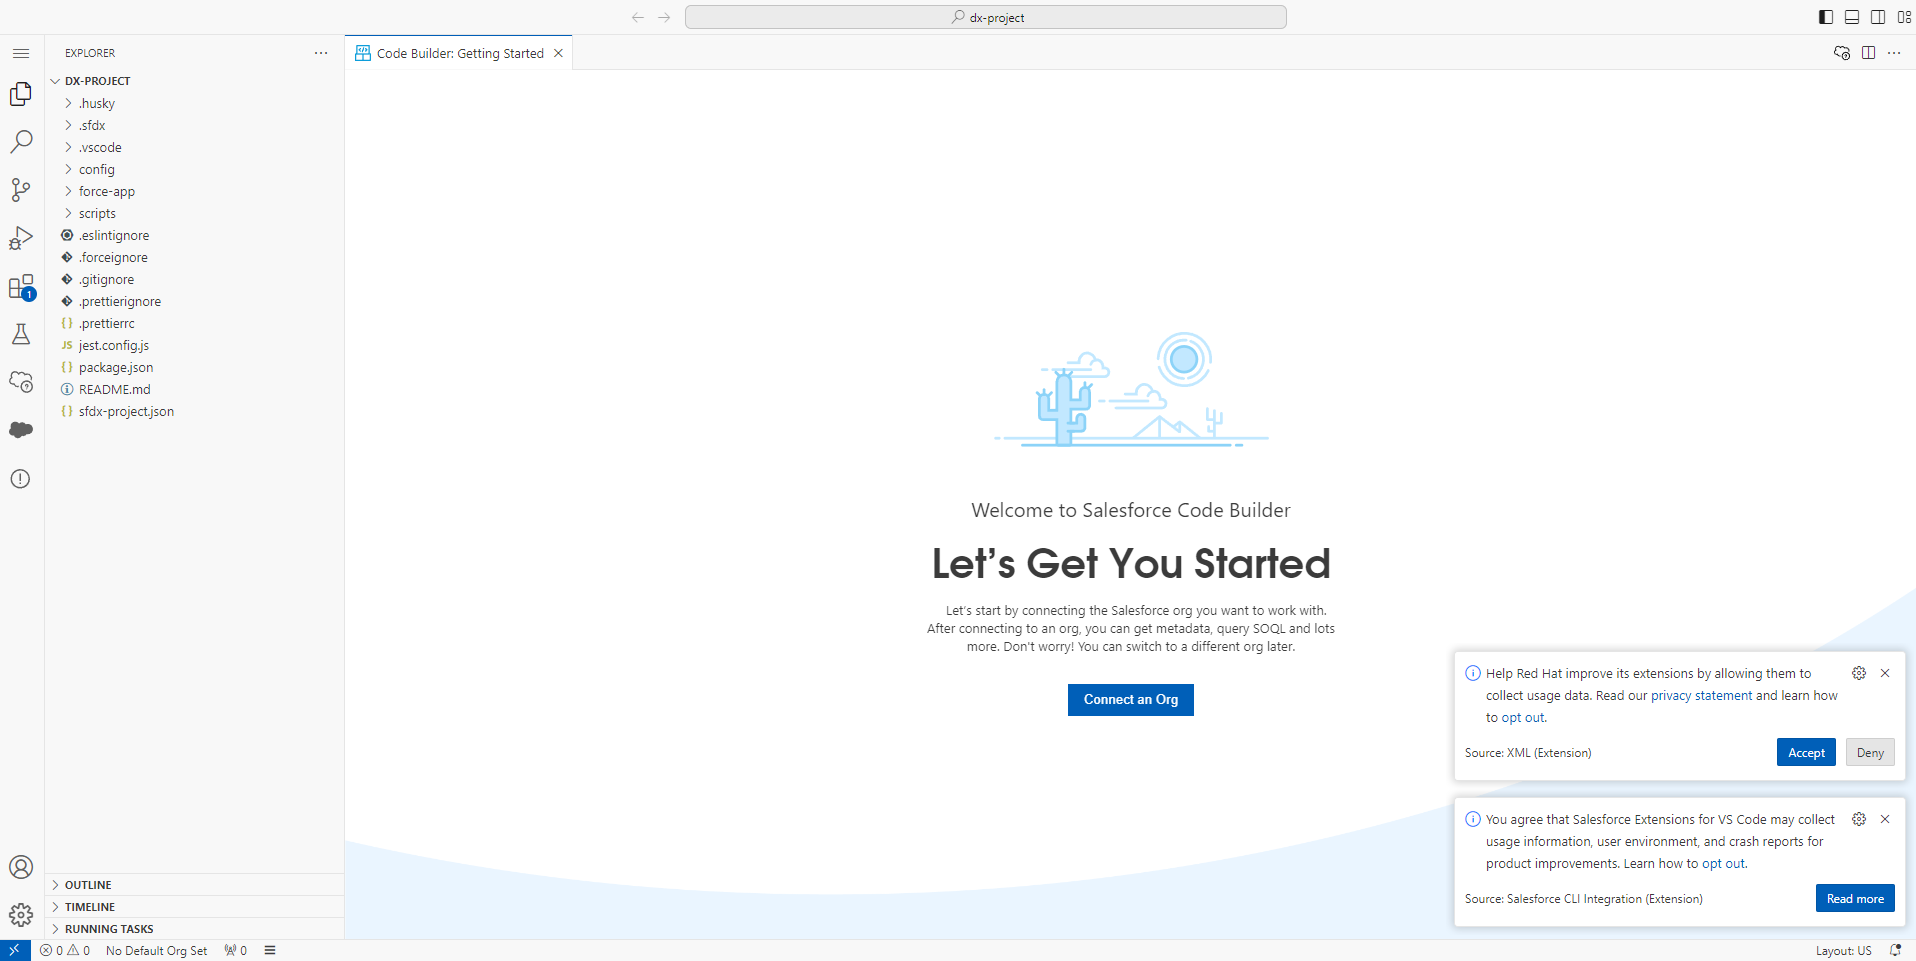This screenshot has height=961, width=1916.
Task: Customize layout icon in title bar
Action: coord(1904,17)
